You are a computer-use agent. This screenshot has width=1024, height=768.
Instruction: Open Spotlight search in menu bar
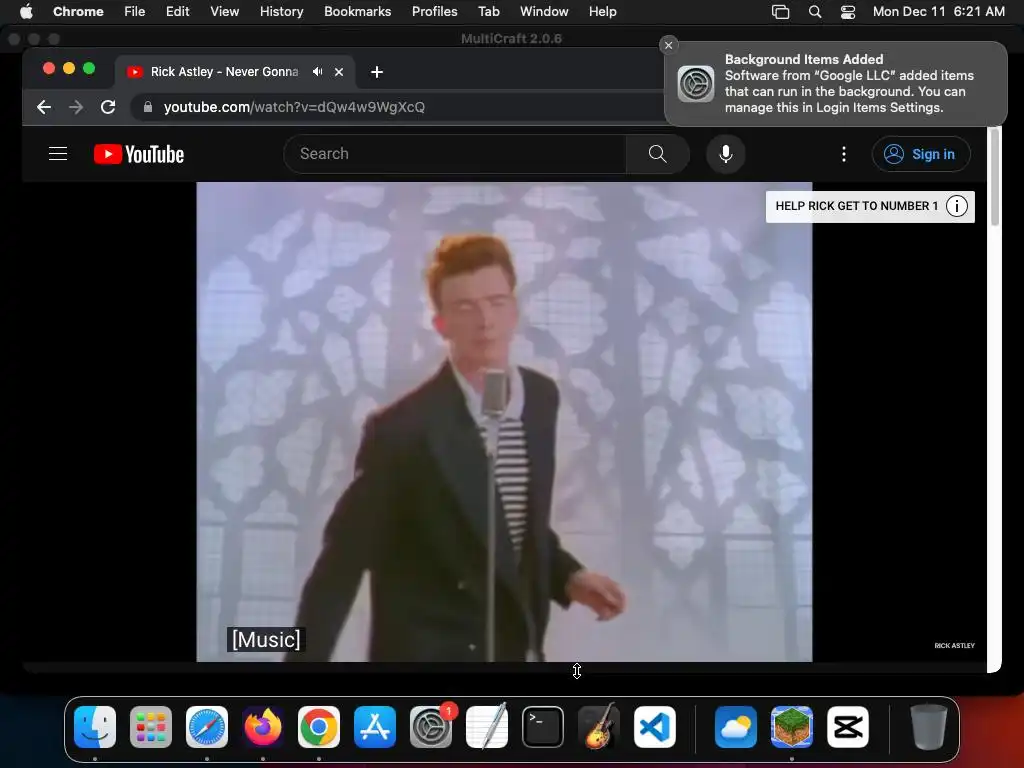(x=814, y=12)
